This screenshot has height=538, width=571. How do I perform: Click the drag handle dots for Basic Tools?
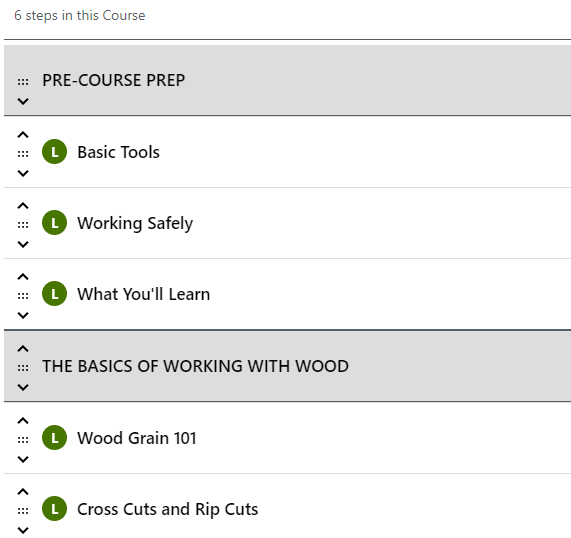point(23,154)
